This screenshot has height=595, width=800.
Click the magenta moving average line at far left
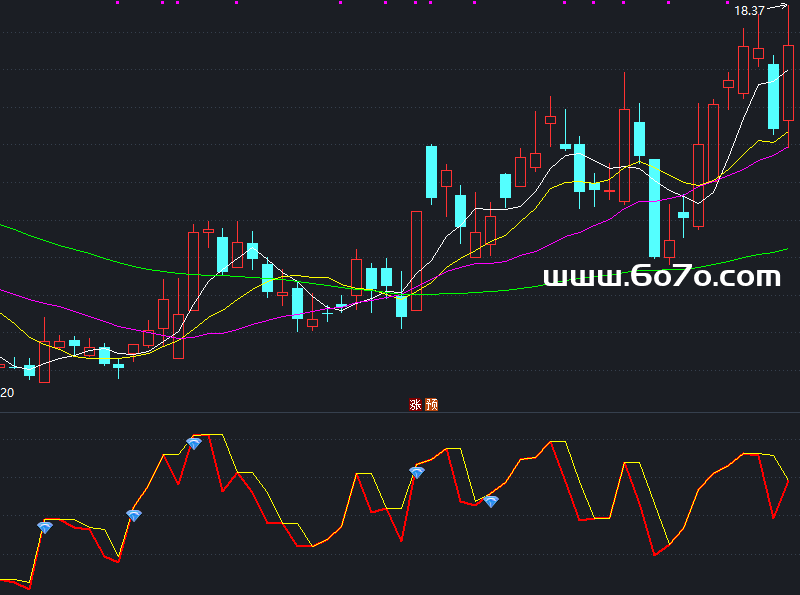point(5,291)
